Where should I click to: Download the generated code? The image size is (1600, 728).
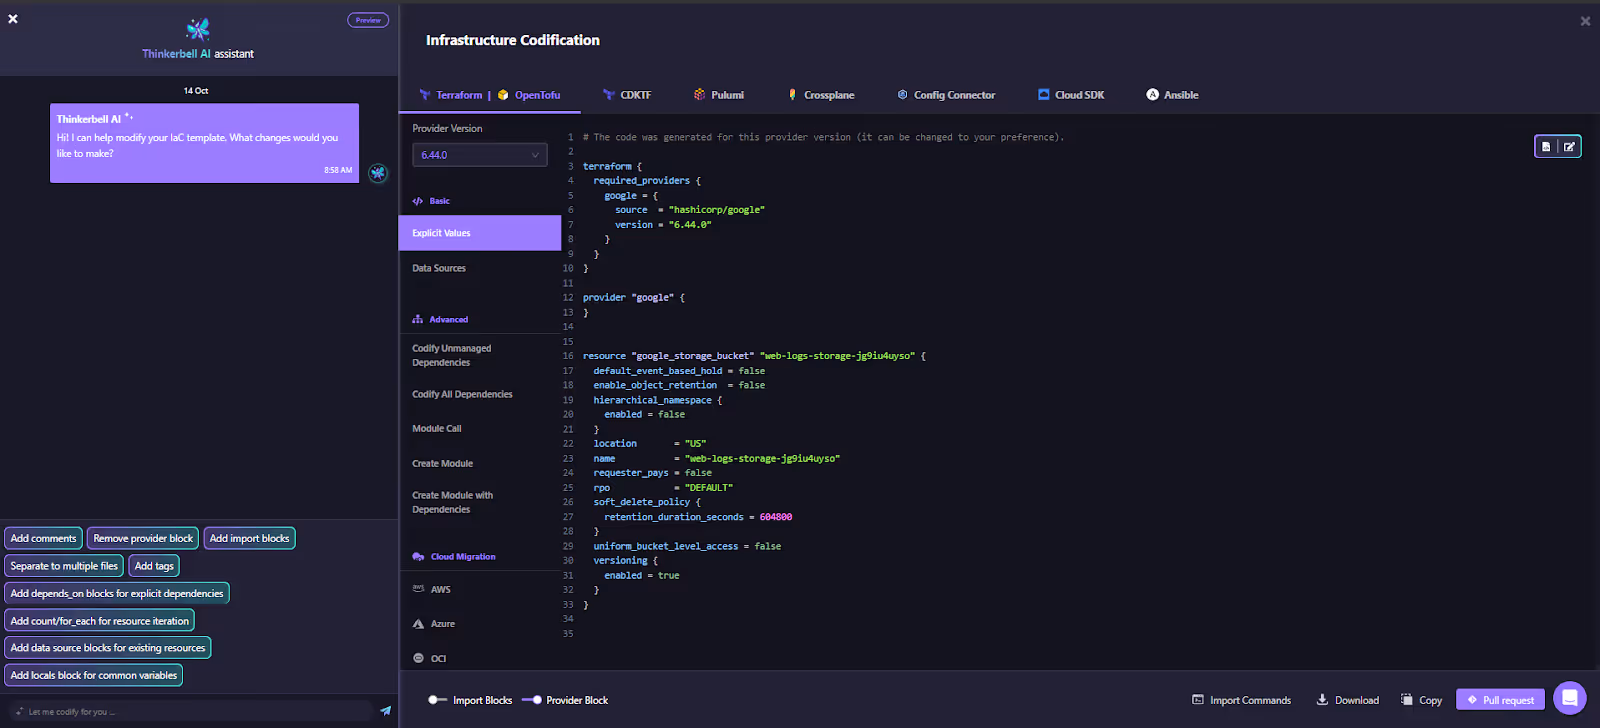[1347, 700]
